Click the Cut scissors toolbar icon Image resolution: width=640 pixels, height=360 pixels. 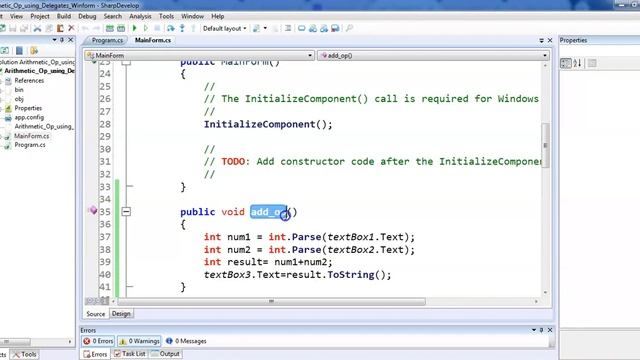click(37, 28)
